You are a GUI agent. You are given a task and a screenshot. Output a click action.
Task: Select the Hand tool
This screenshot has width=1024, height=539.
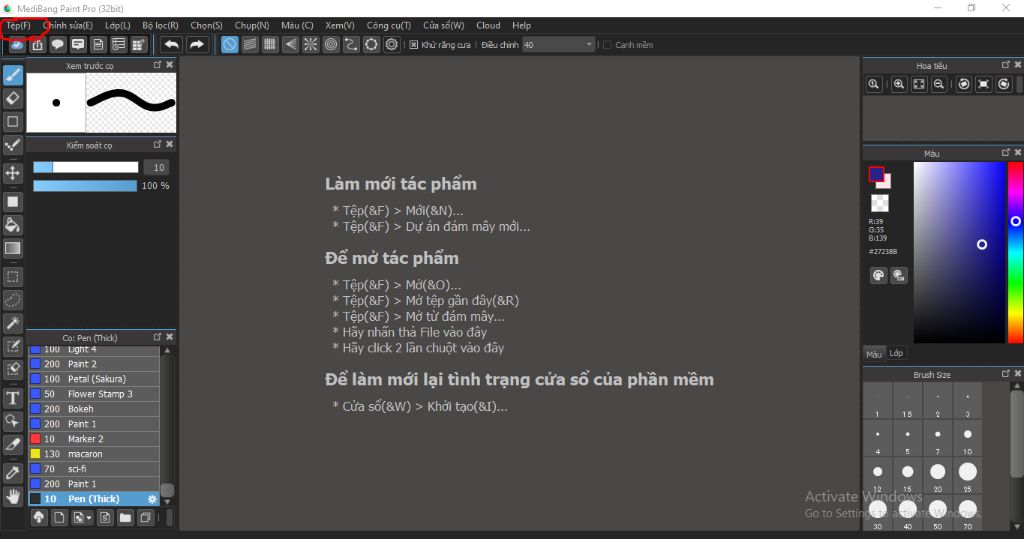(x=12, y=497)
